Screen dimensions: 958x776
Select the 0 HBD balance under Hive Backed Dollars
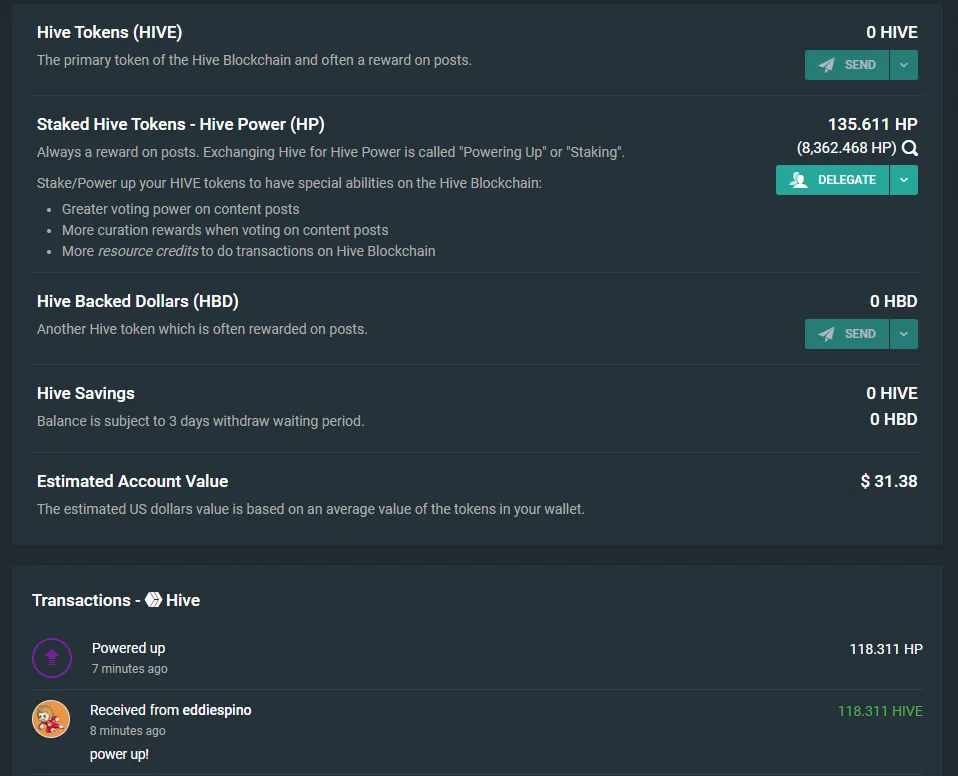pyautogui.click(x=893, y=301)
